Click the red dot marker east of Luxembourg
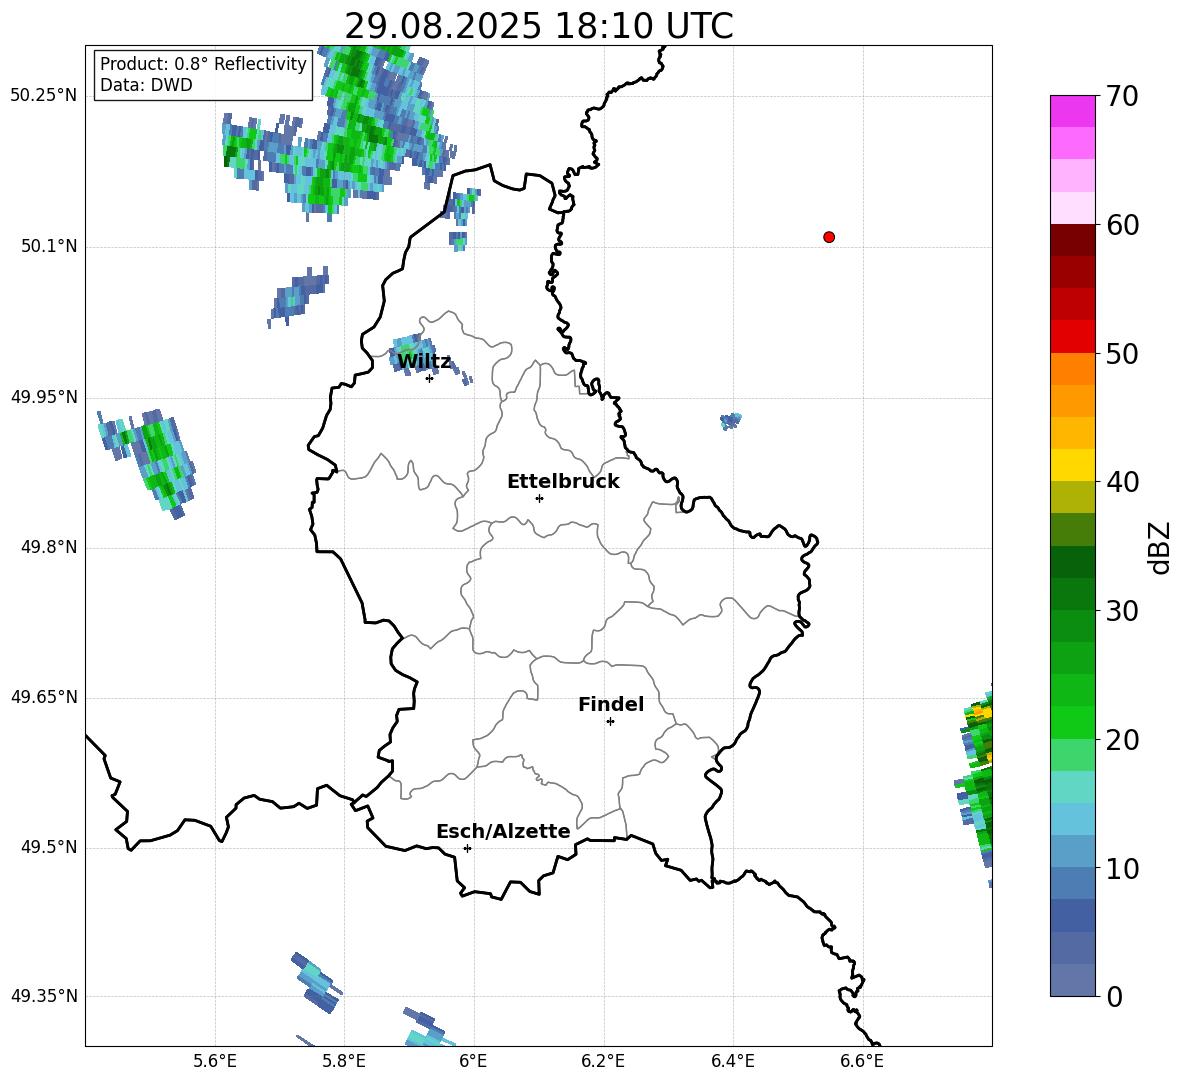 [829, 237]
